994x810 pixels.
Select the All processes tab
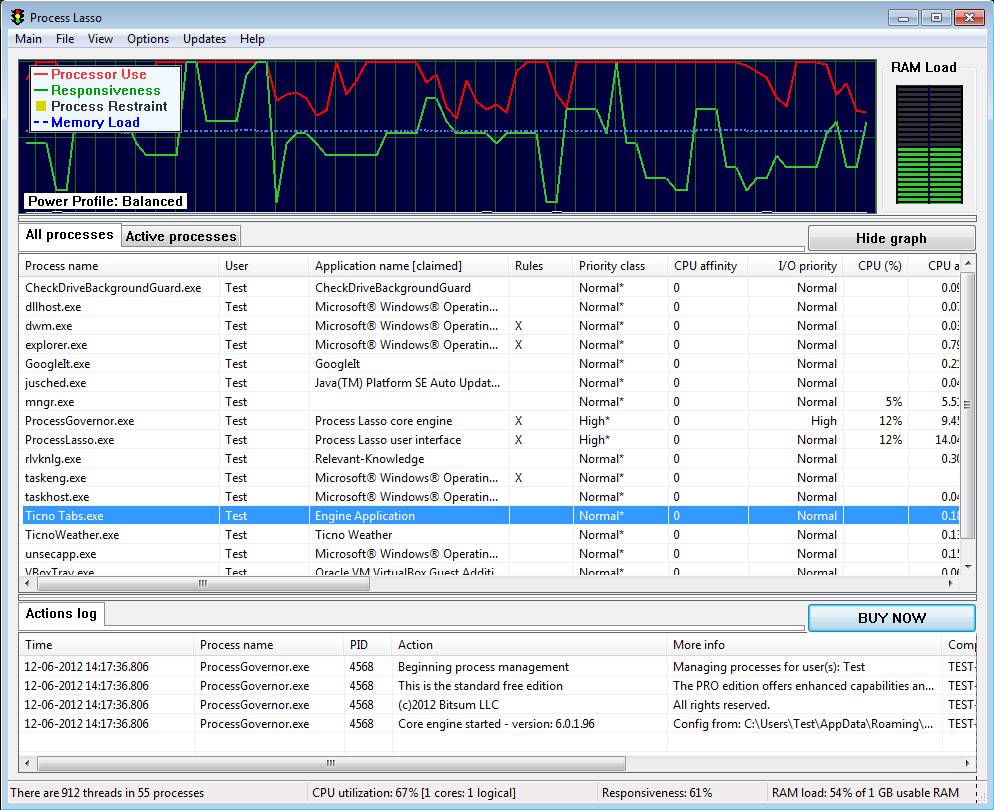point(69,235)
